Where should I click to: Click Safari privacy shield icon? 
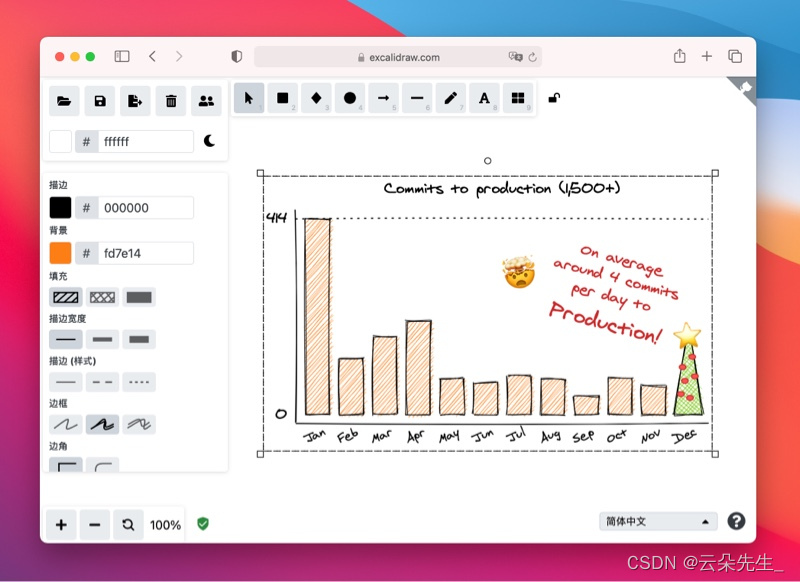pyautogui.click(x=237, y=56)
